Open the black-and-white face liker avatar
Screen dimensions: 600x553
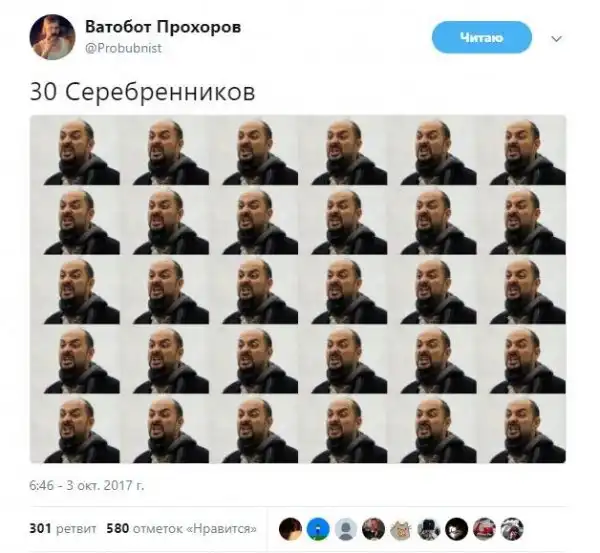(x=457, y=529)
